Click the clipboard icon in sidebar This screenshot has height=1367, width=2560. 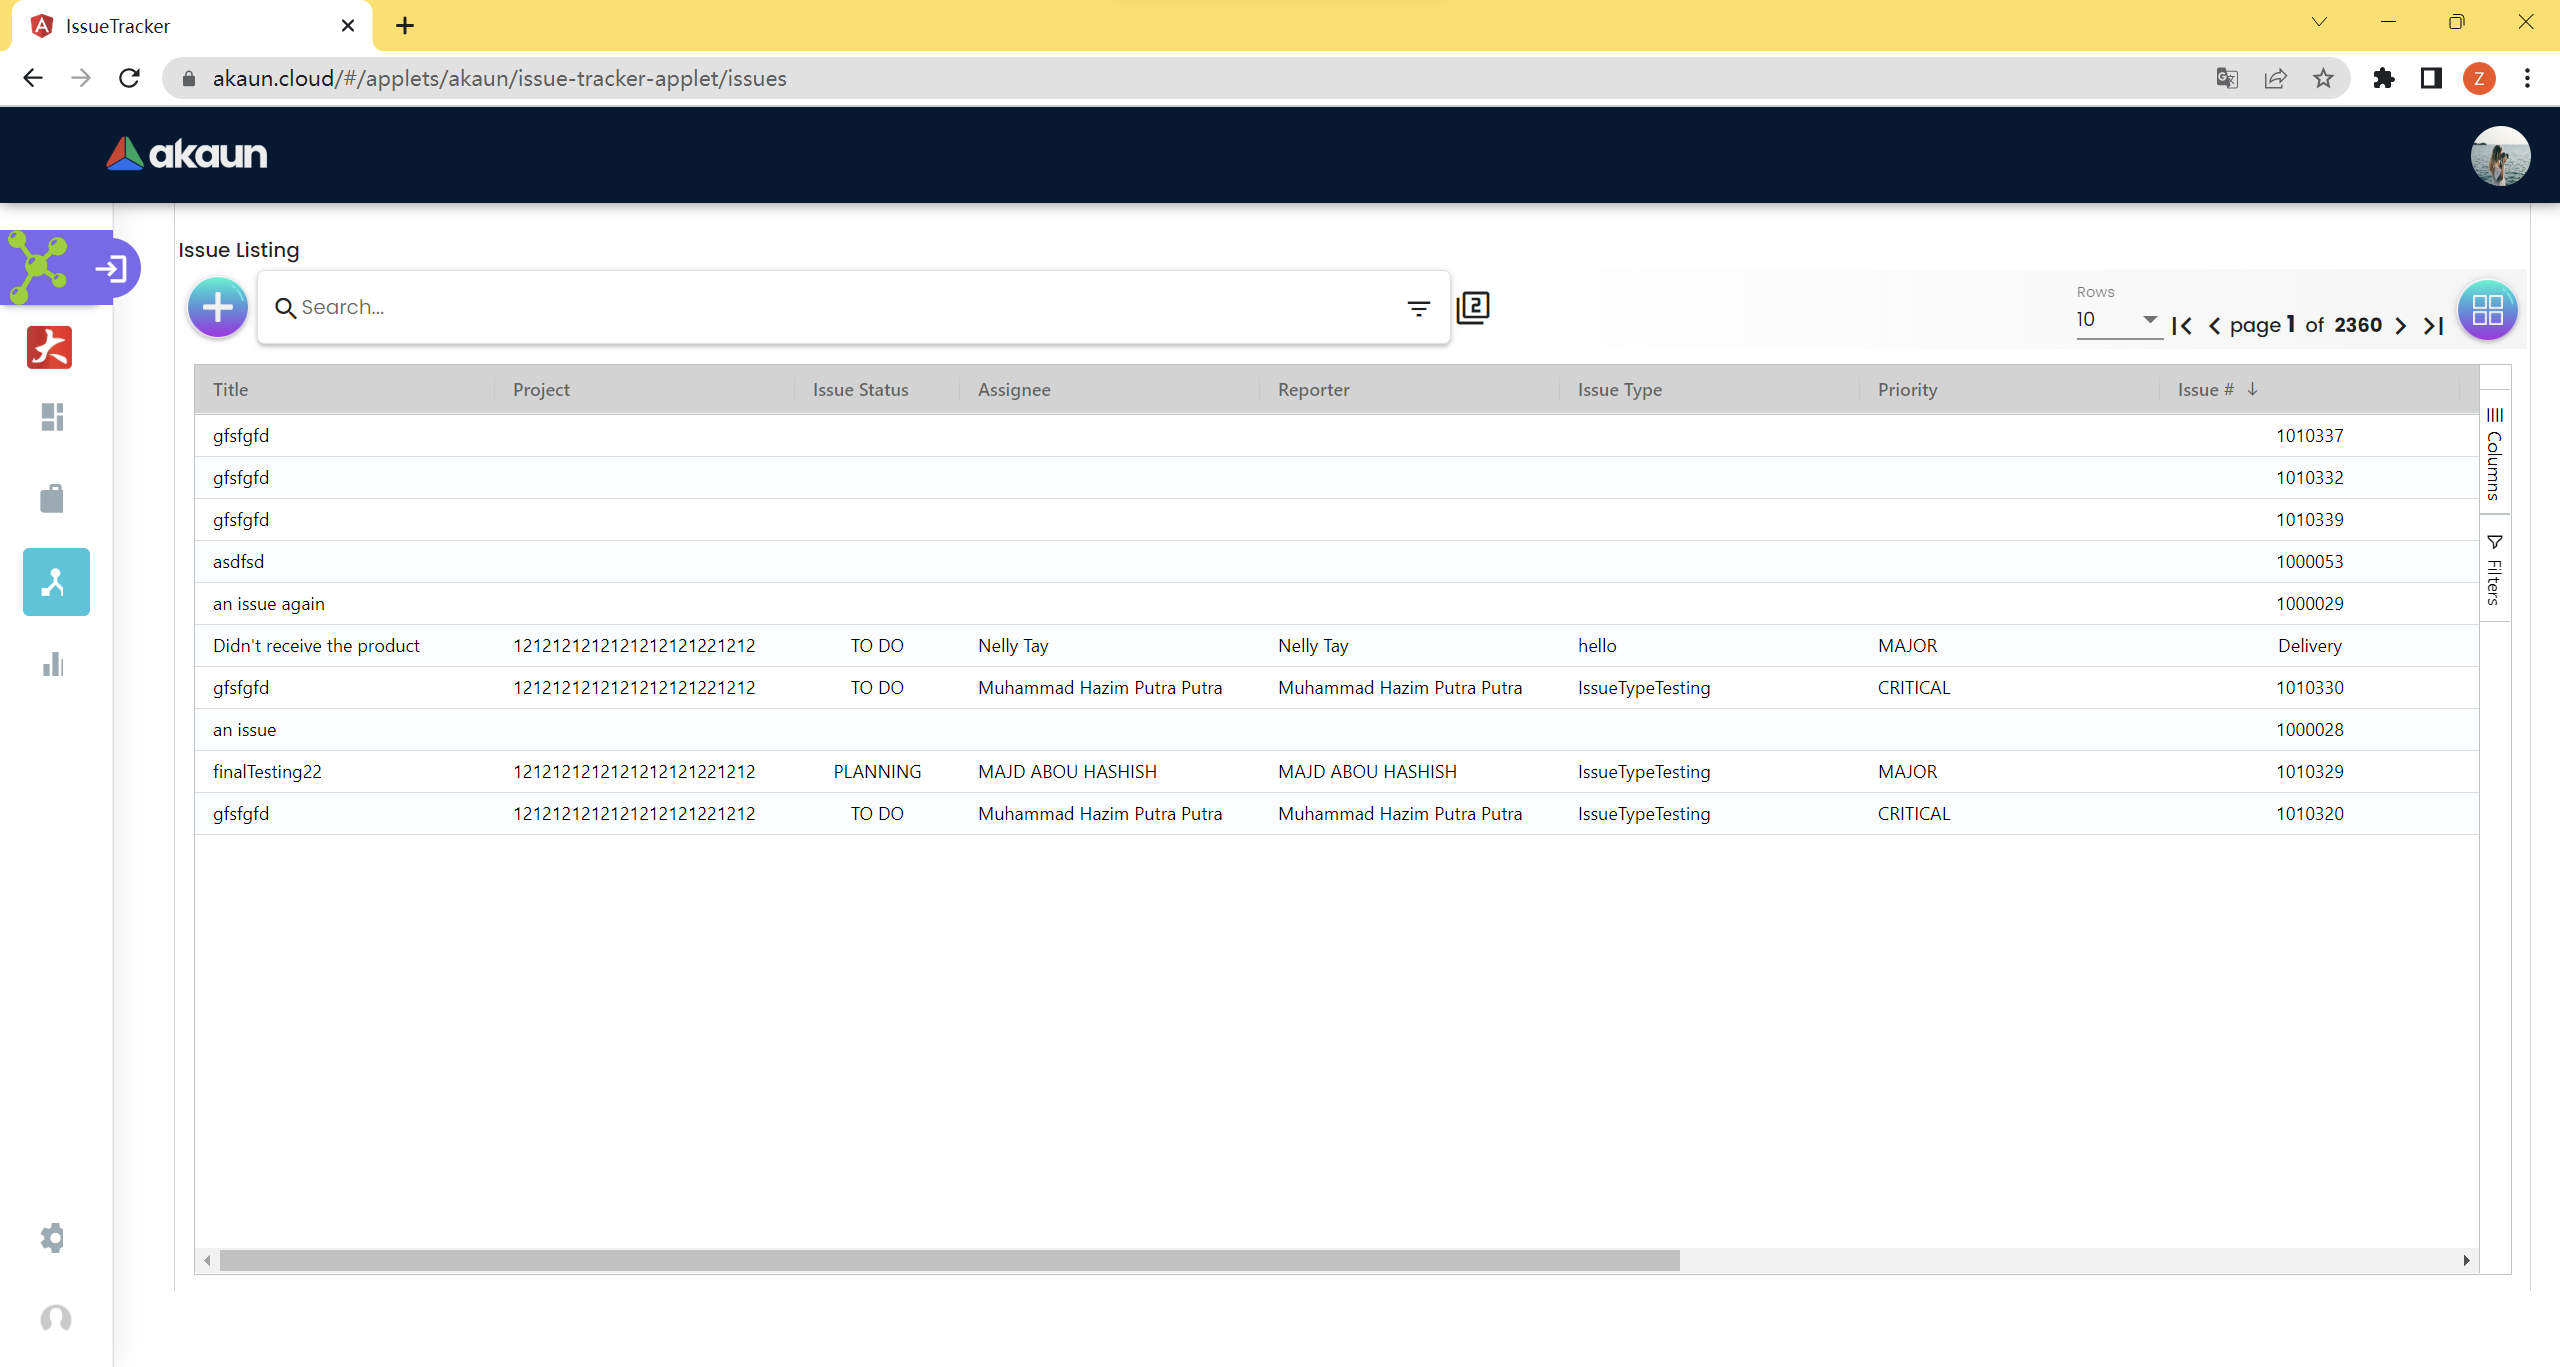click(x=52, y=498)
